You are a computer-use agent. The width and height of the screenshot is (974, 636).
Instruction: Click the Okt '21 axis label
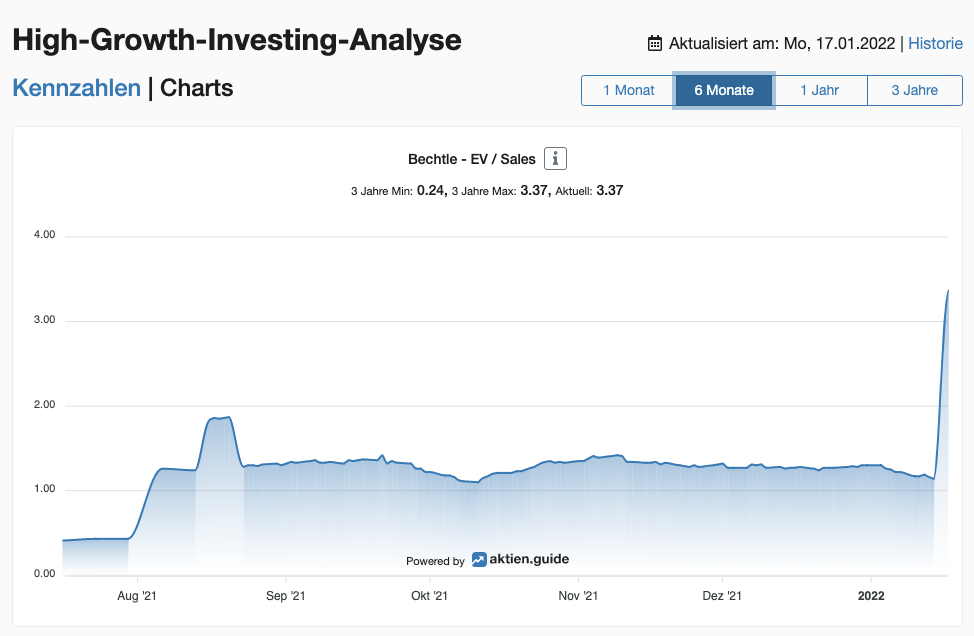coord(431,596)
